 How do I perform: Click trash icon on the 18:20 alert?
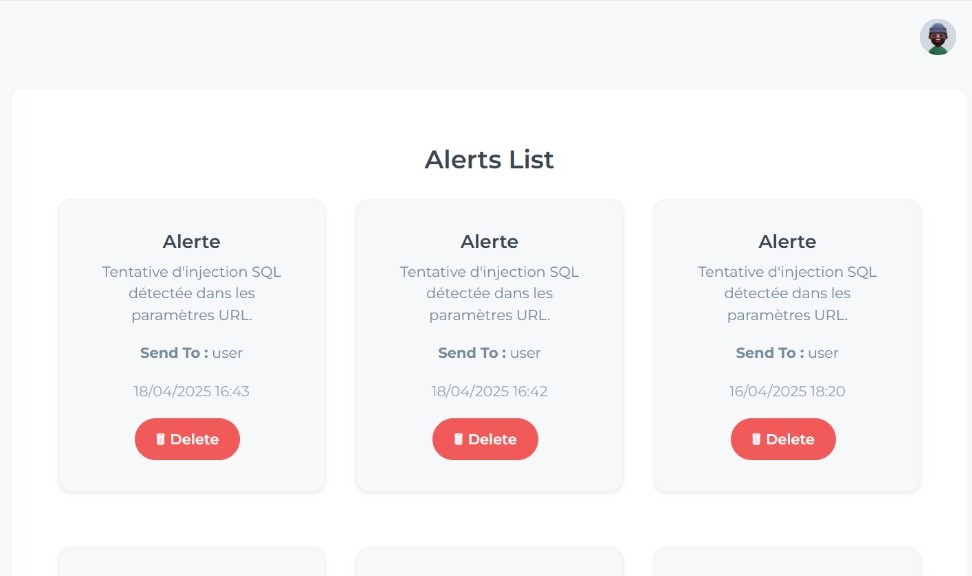click(x=757, y=439)
